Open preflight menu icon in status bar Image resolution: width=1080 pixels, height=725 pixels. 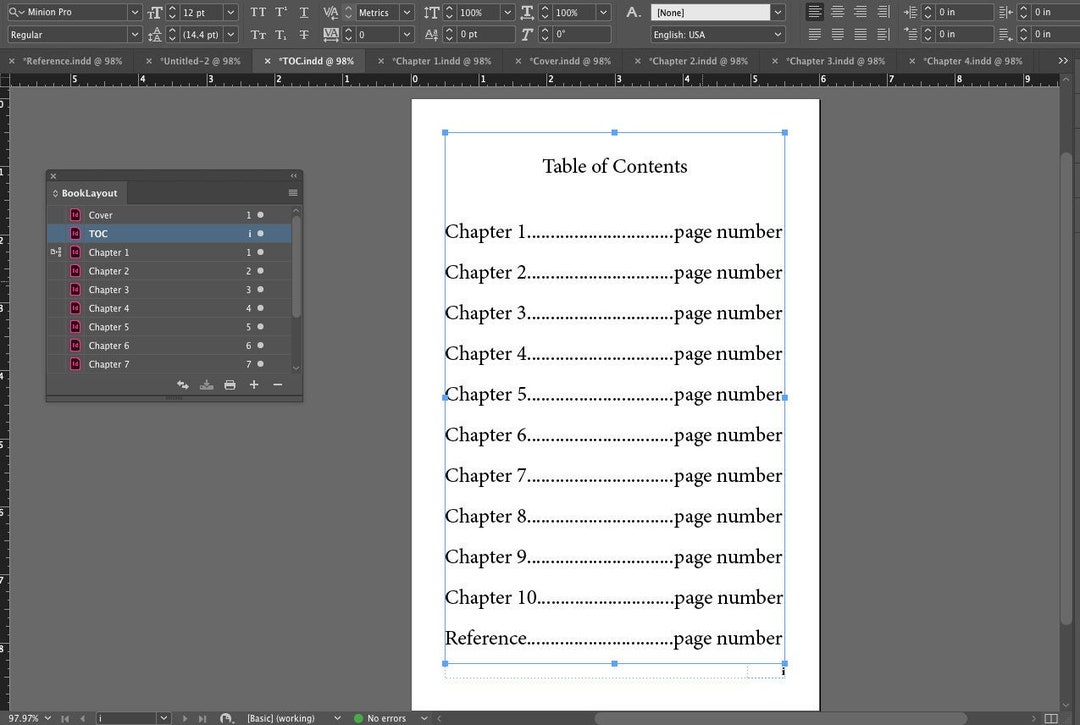click(x=424, y=718)
